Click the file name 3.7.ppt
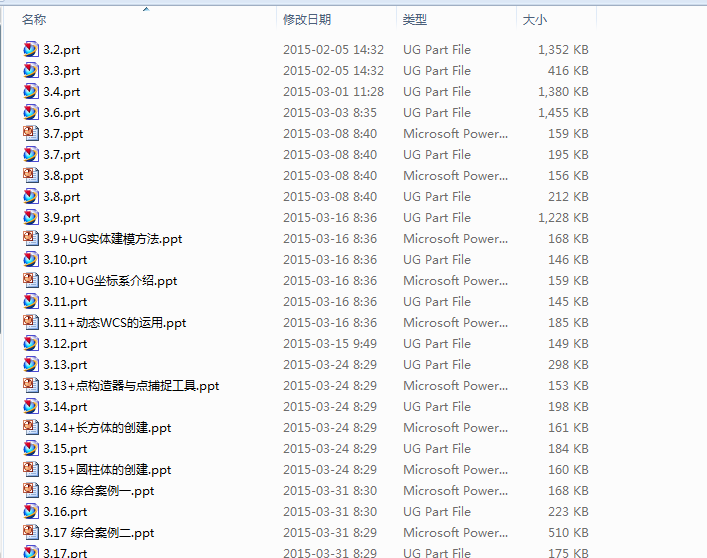The height and width of the screenshot is (558, 707). (x=64, y=134)
